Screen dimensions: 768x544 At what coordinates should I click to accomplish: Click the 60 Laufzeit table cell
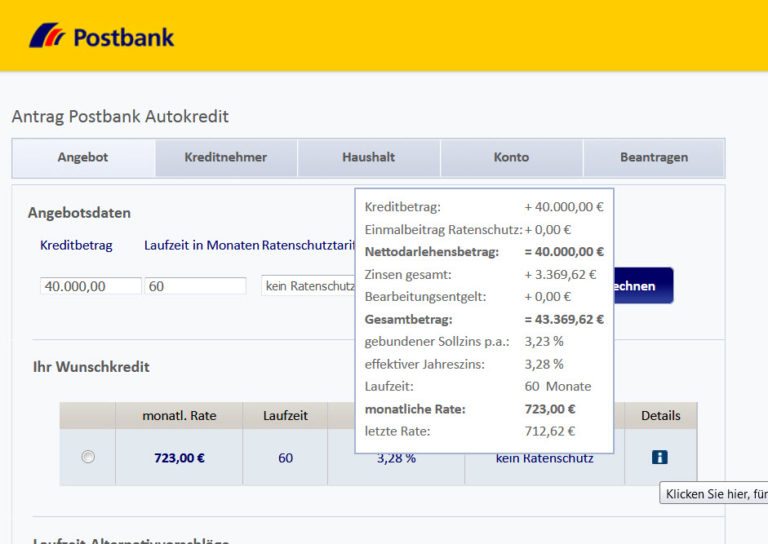click(285, 458)
